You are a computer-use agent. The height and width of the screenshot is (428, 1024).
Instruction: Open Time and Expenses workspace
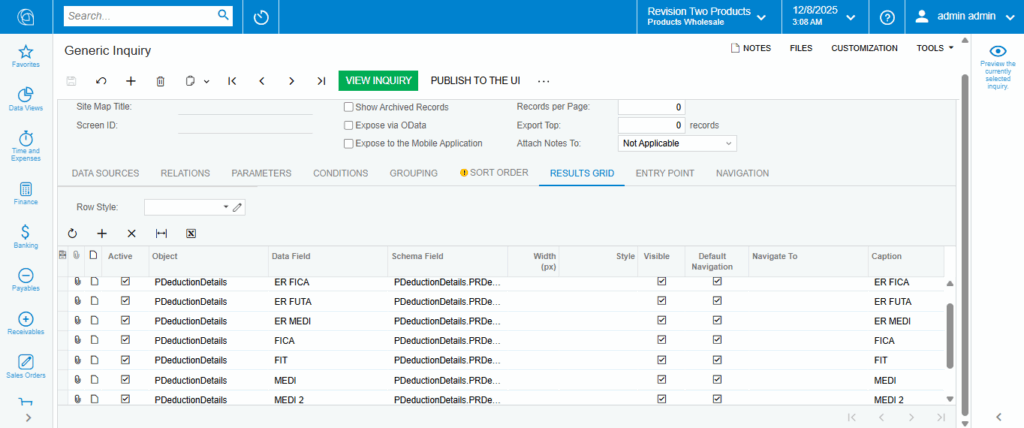(26, 143)
